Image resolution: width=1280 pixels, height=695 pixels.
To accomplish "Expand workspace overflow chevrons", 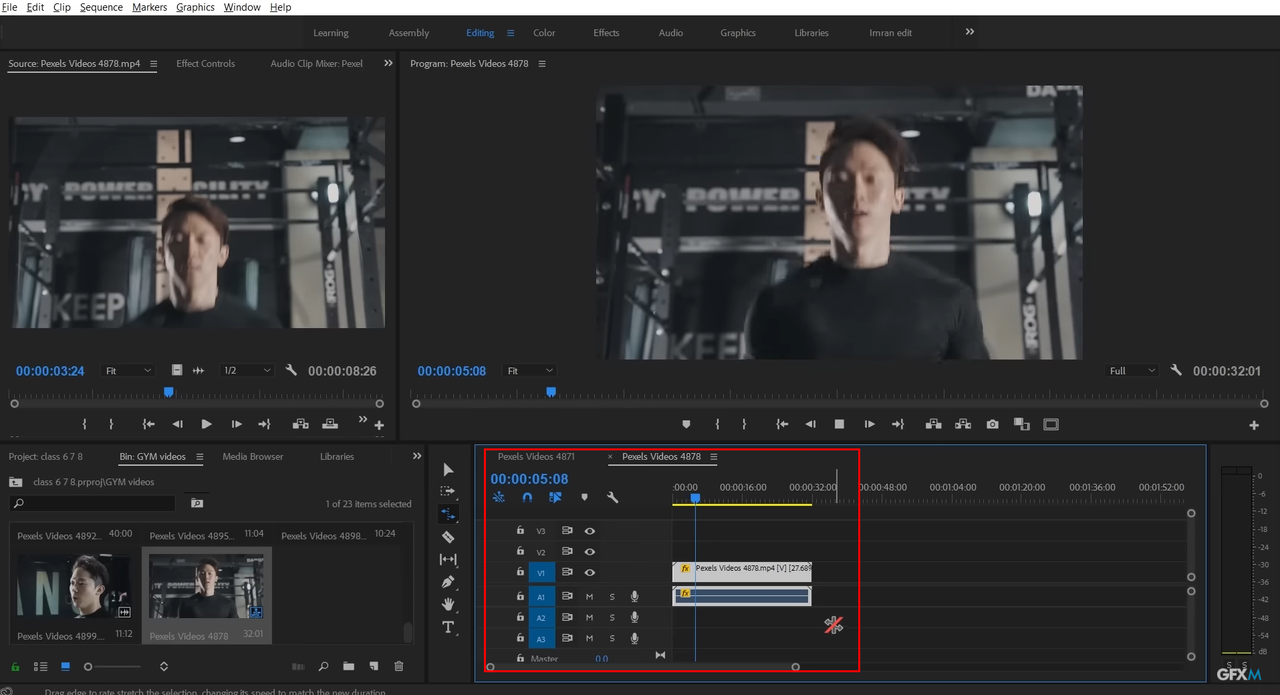I will 969,32.
